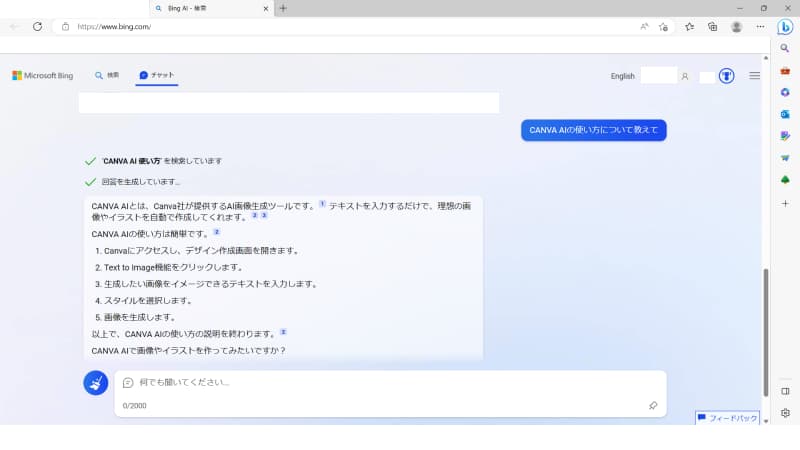Click the pin icon in chat box
800x450 pixels.
(653, 406)
